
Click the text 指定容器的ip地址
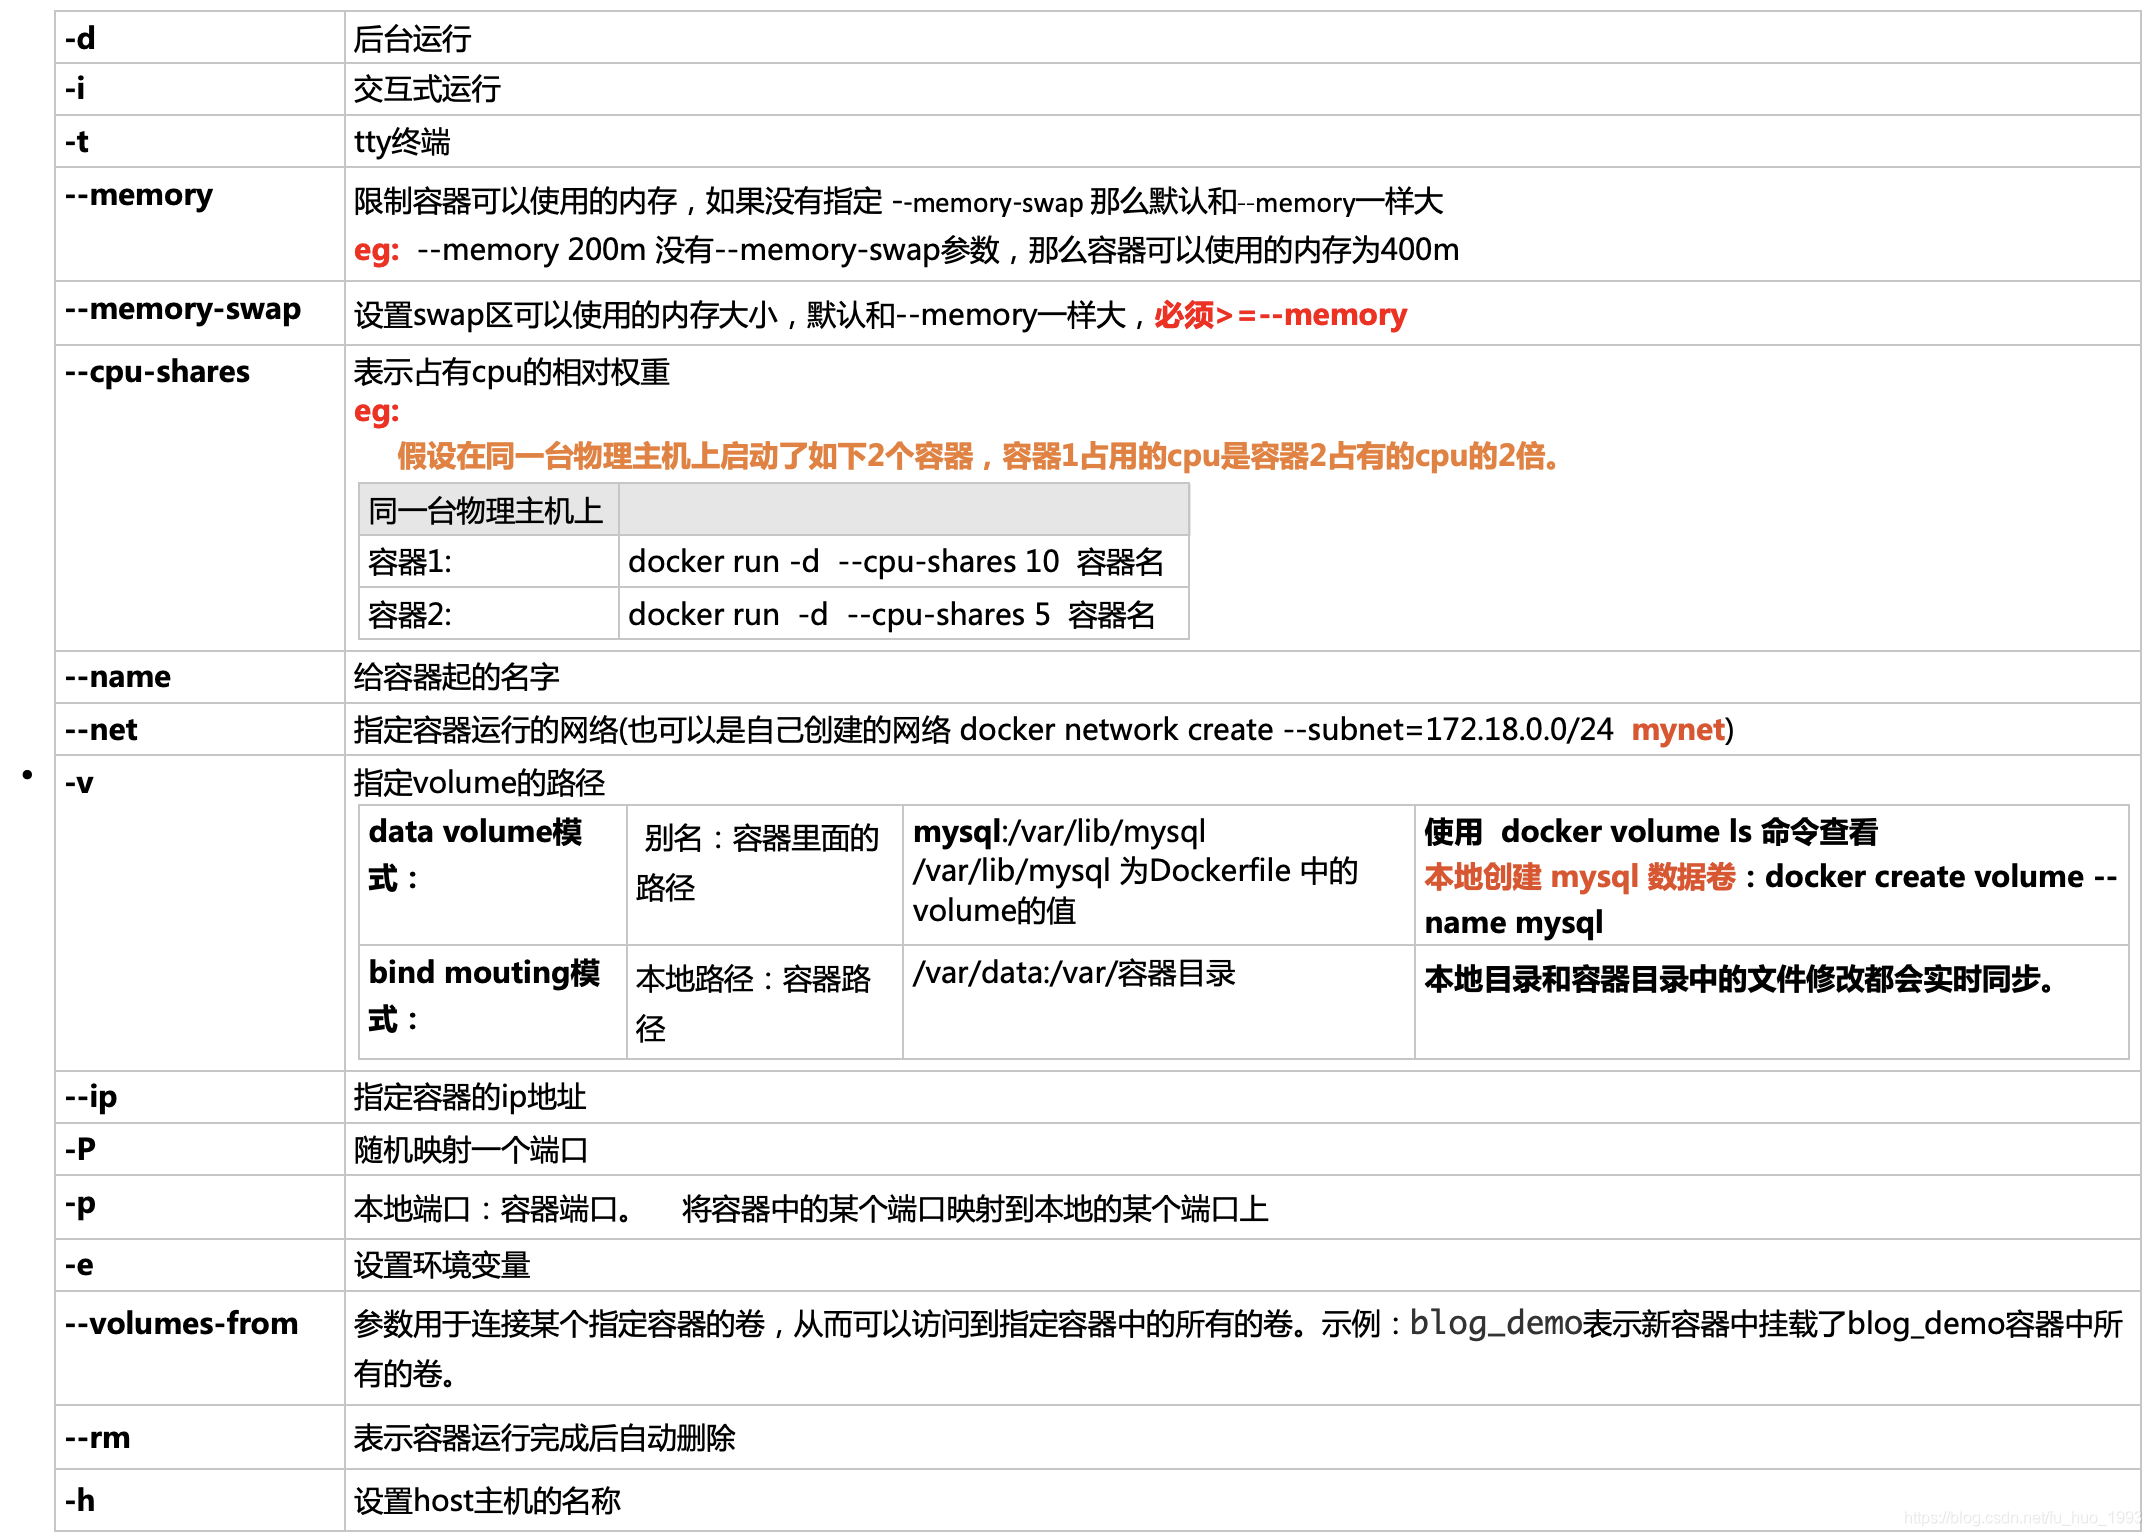470,1098
